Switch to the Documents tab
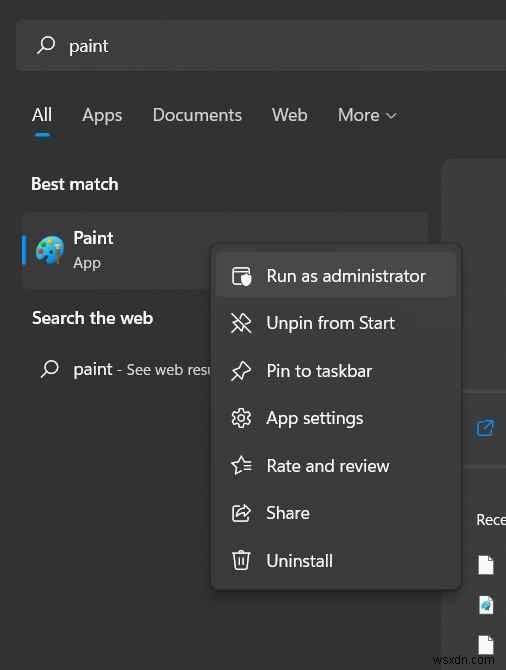Image resolution: width=506 pixels, height=670 pixels. 197,115
